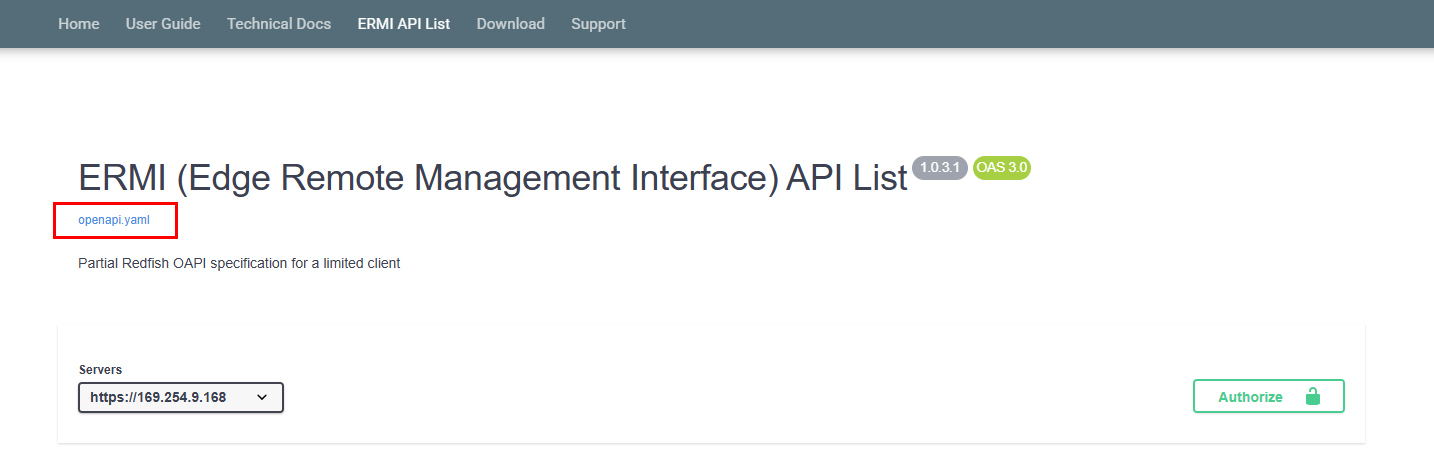Click the blank area of the top navigation bar
This screenshot has height=468, width=1434.
1000,24
